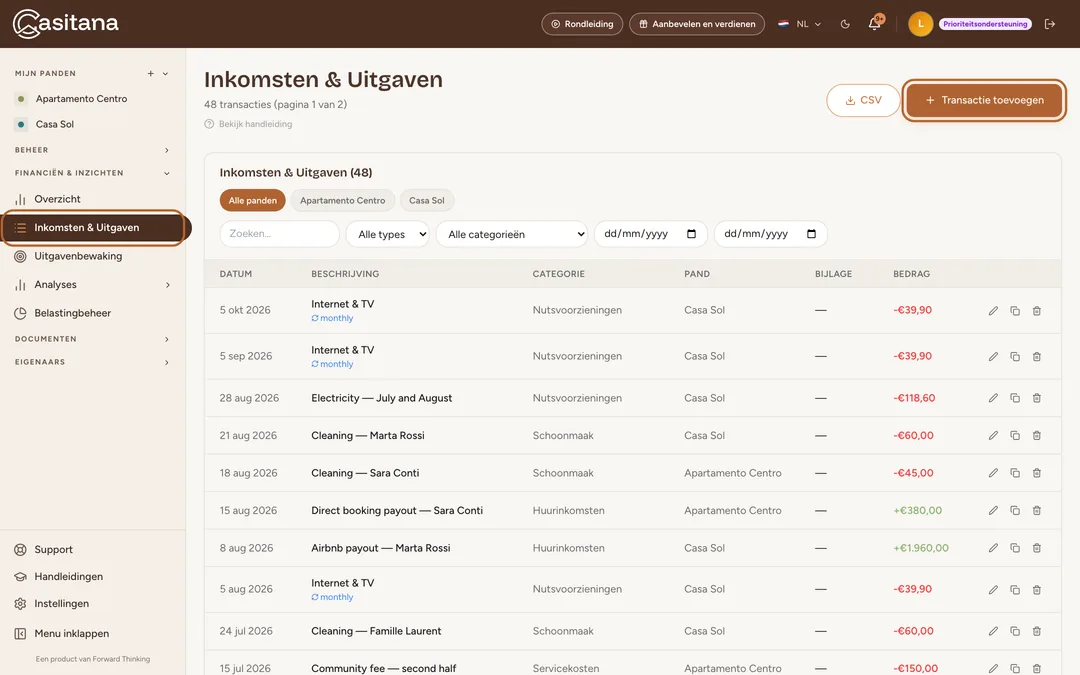
Task: Click the Datum column header
Action: (236, 274)
